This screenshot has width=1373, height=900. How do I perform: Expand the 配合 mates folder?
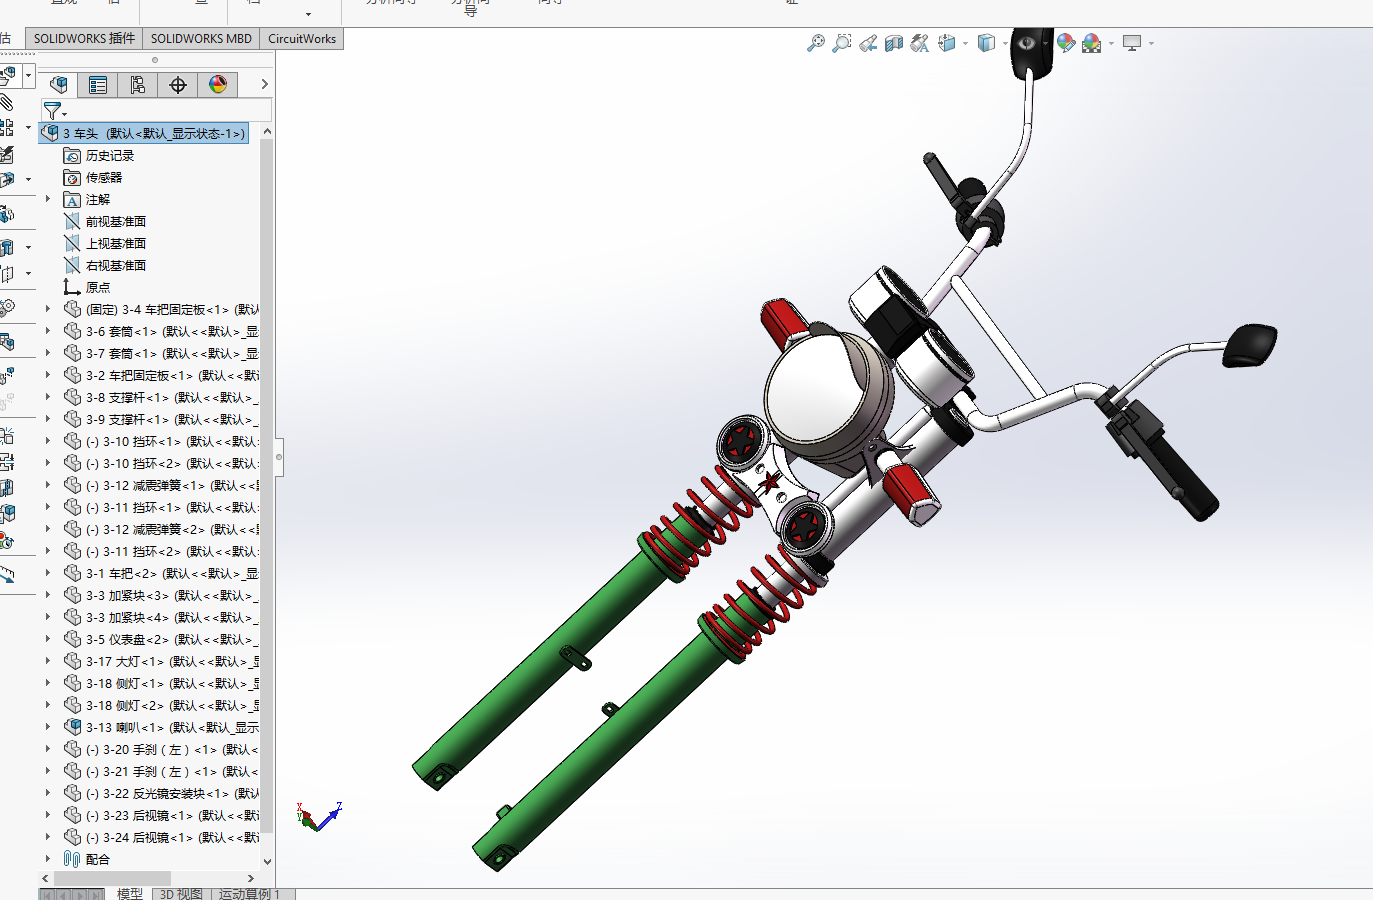pyautogui.click(x=47, y=859)
